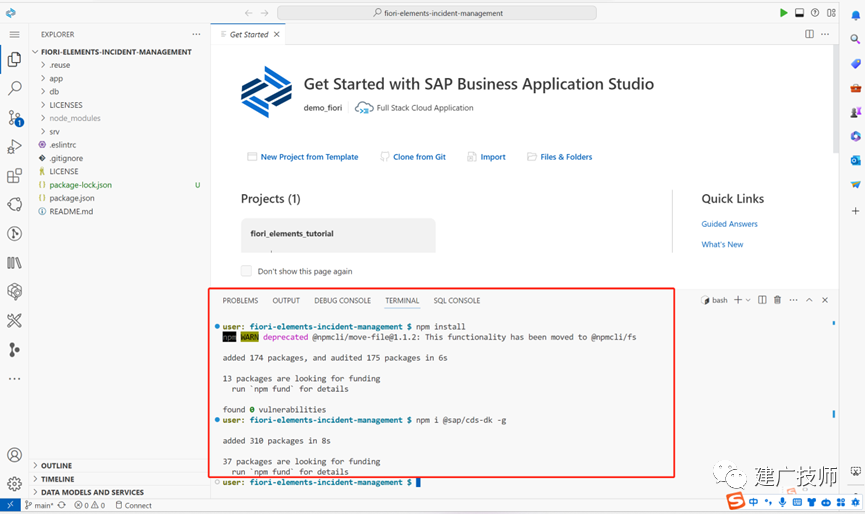Screen dimensions: 865x514
Task: Click the browser sidebar search icon
Action: pos(855,39)
